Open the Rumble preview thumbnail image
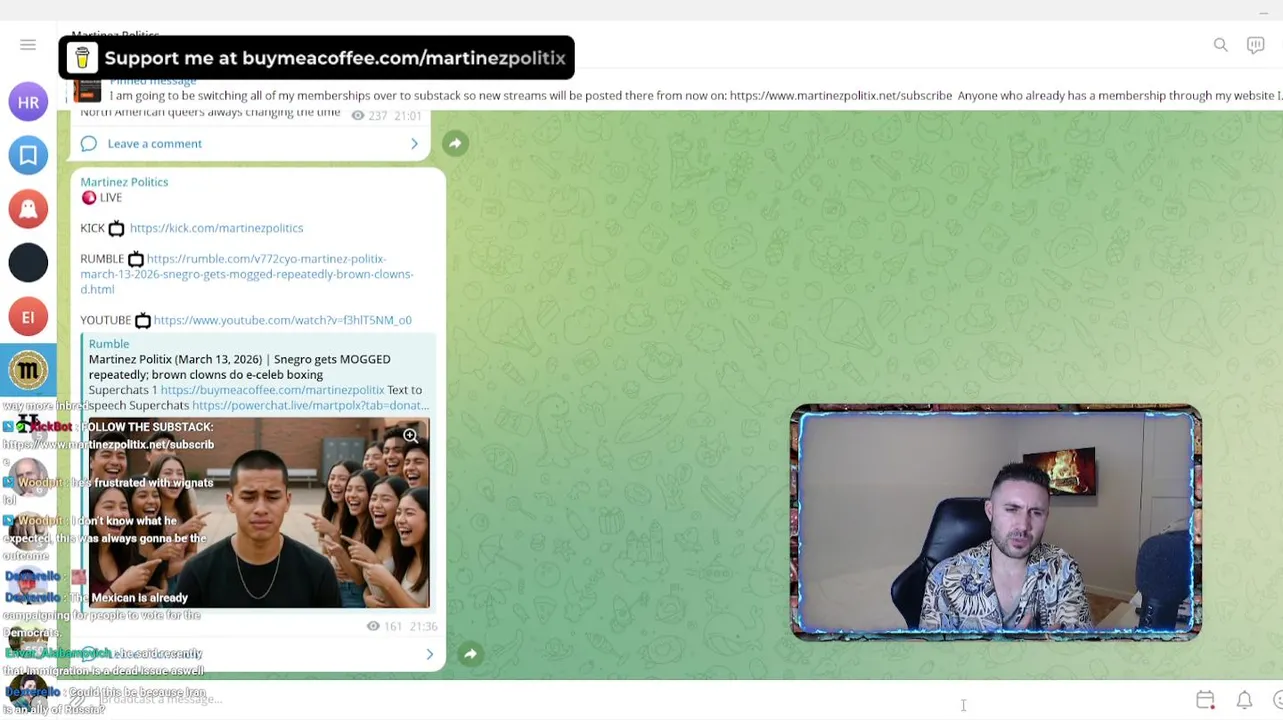 click(259, 512)
